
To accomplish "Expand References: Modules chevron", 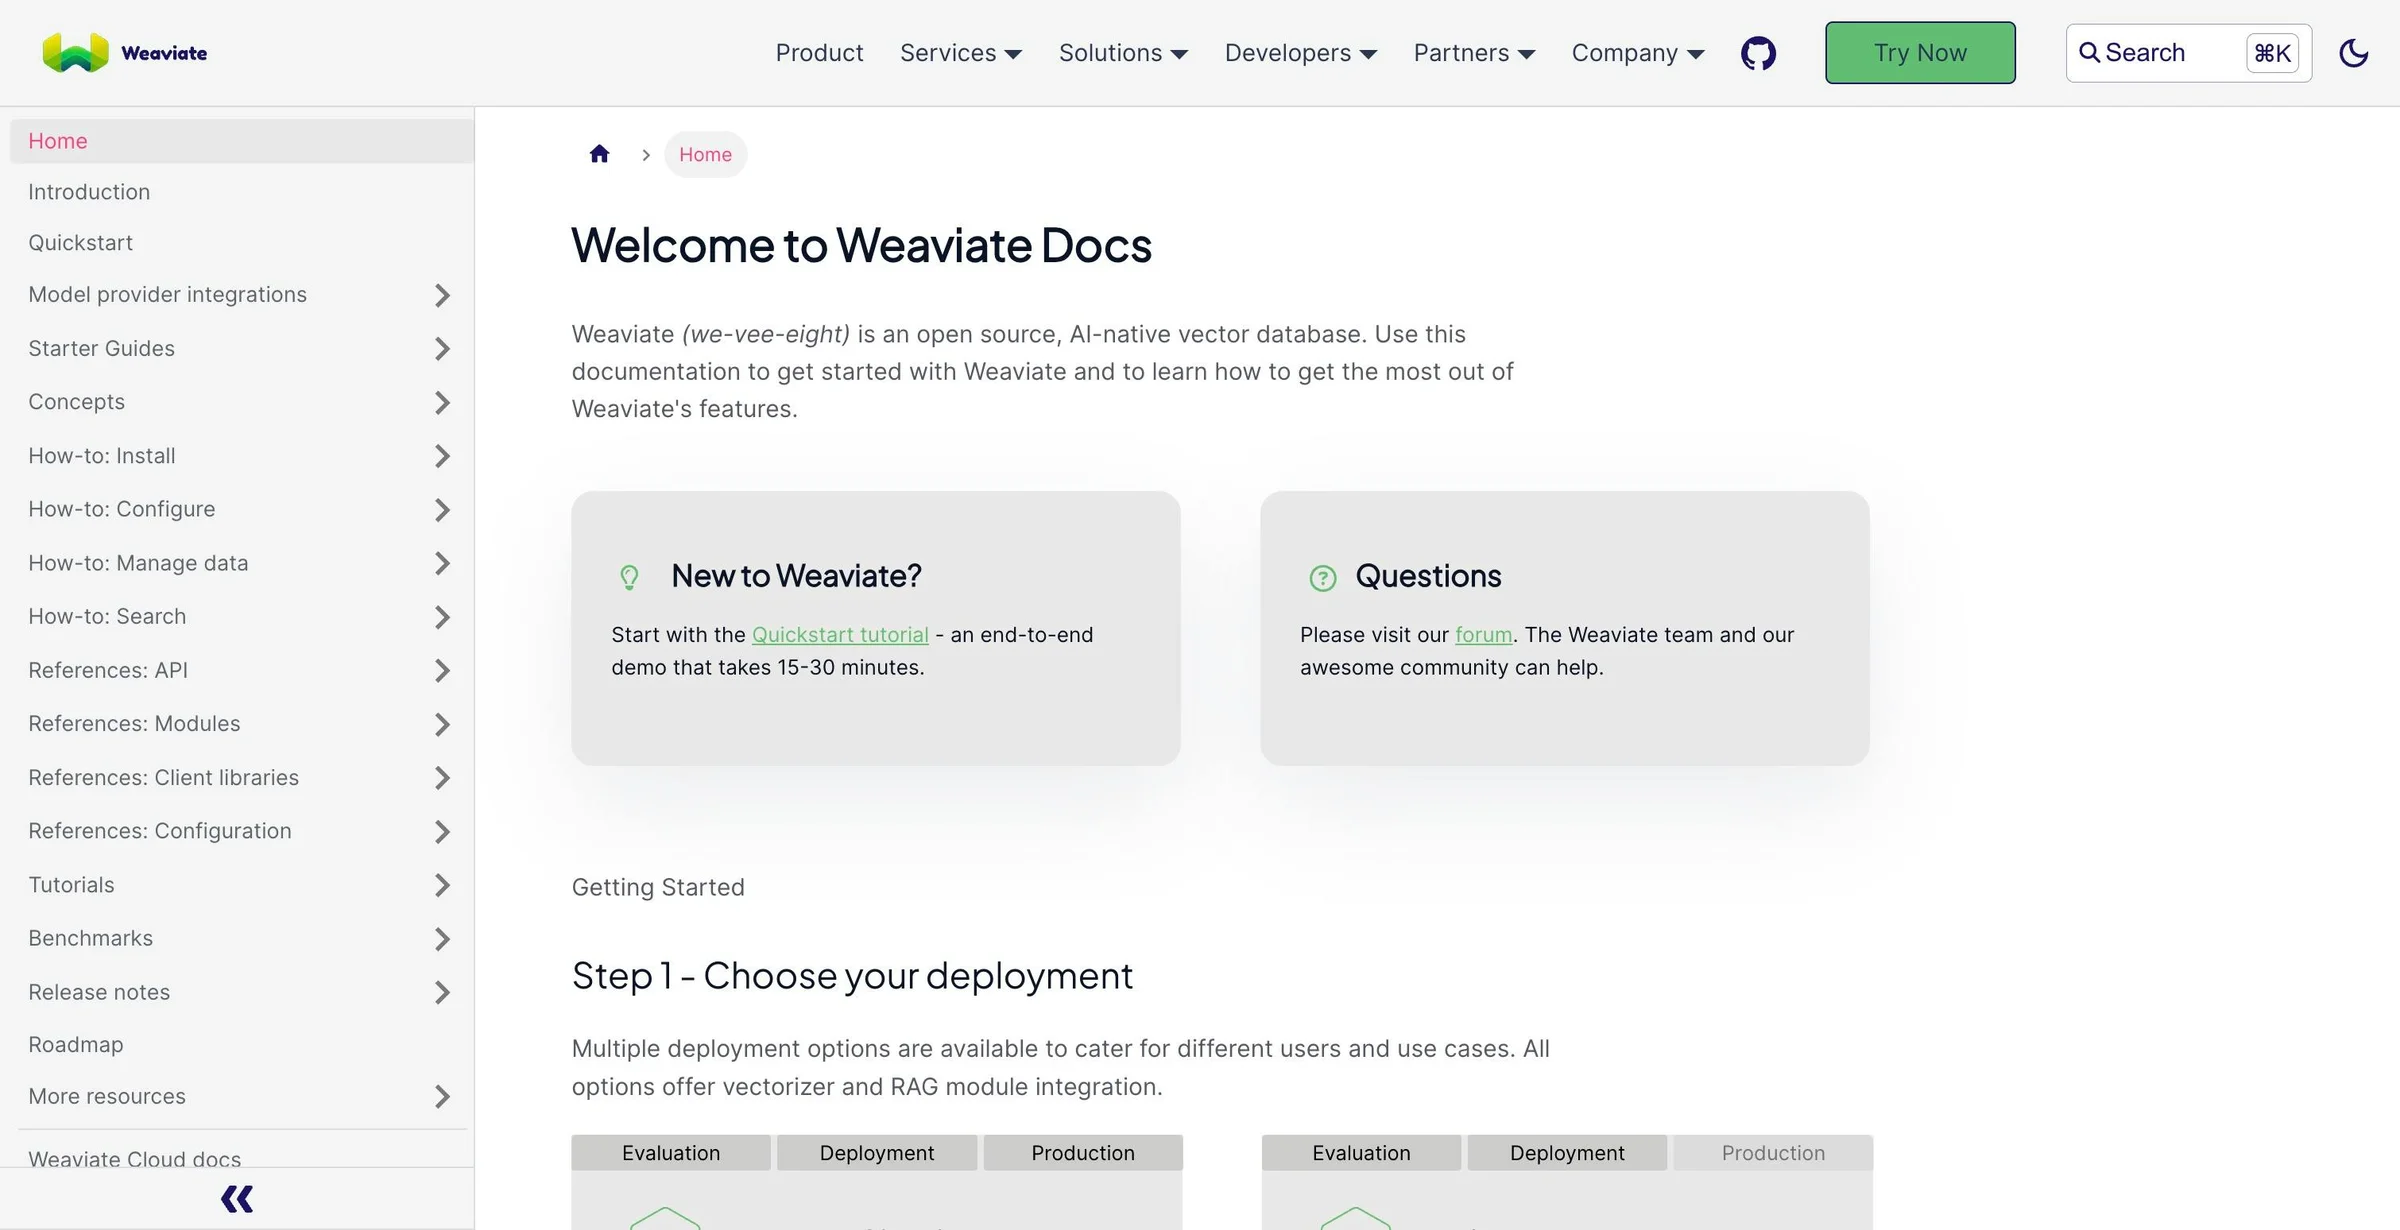I will pyautogui.click(x=442, y=725).
